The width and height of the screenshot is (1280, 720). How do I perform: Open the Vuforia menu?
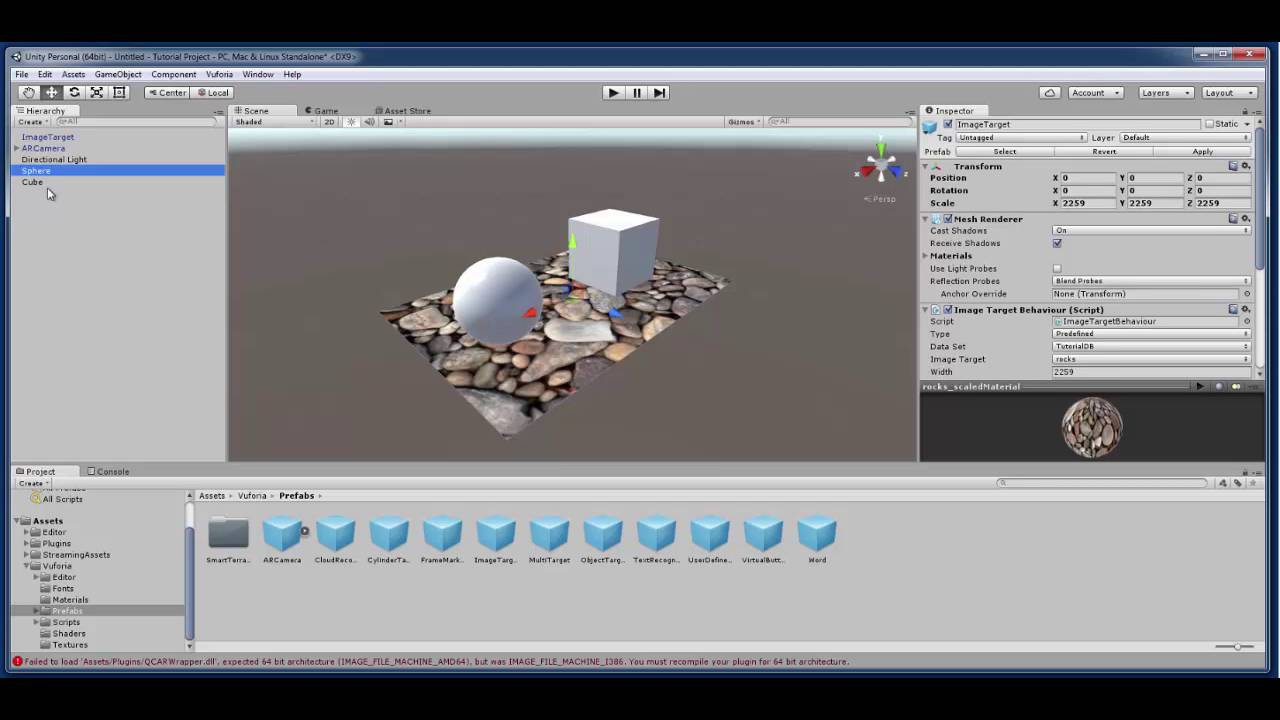219,74
